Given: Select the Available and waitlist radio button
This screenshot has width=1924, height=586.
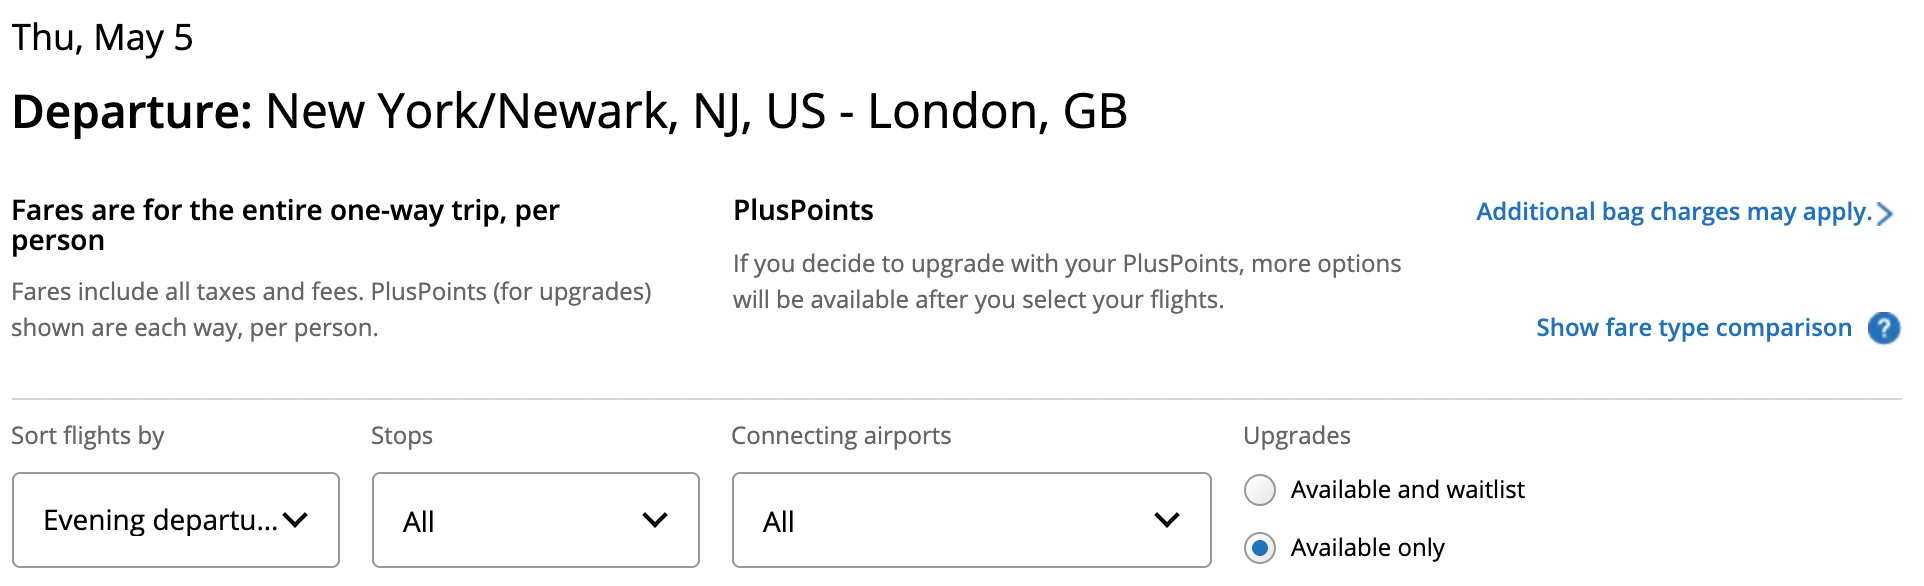Looking at the screenshot, I should tap(1260, 490).
